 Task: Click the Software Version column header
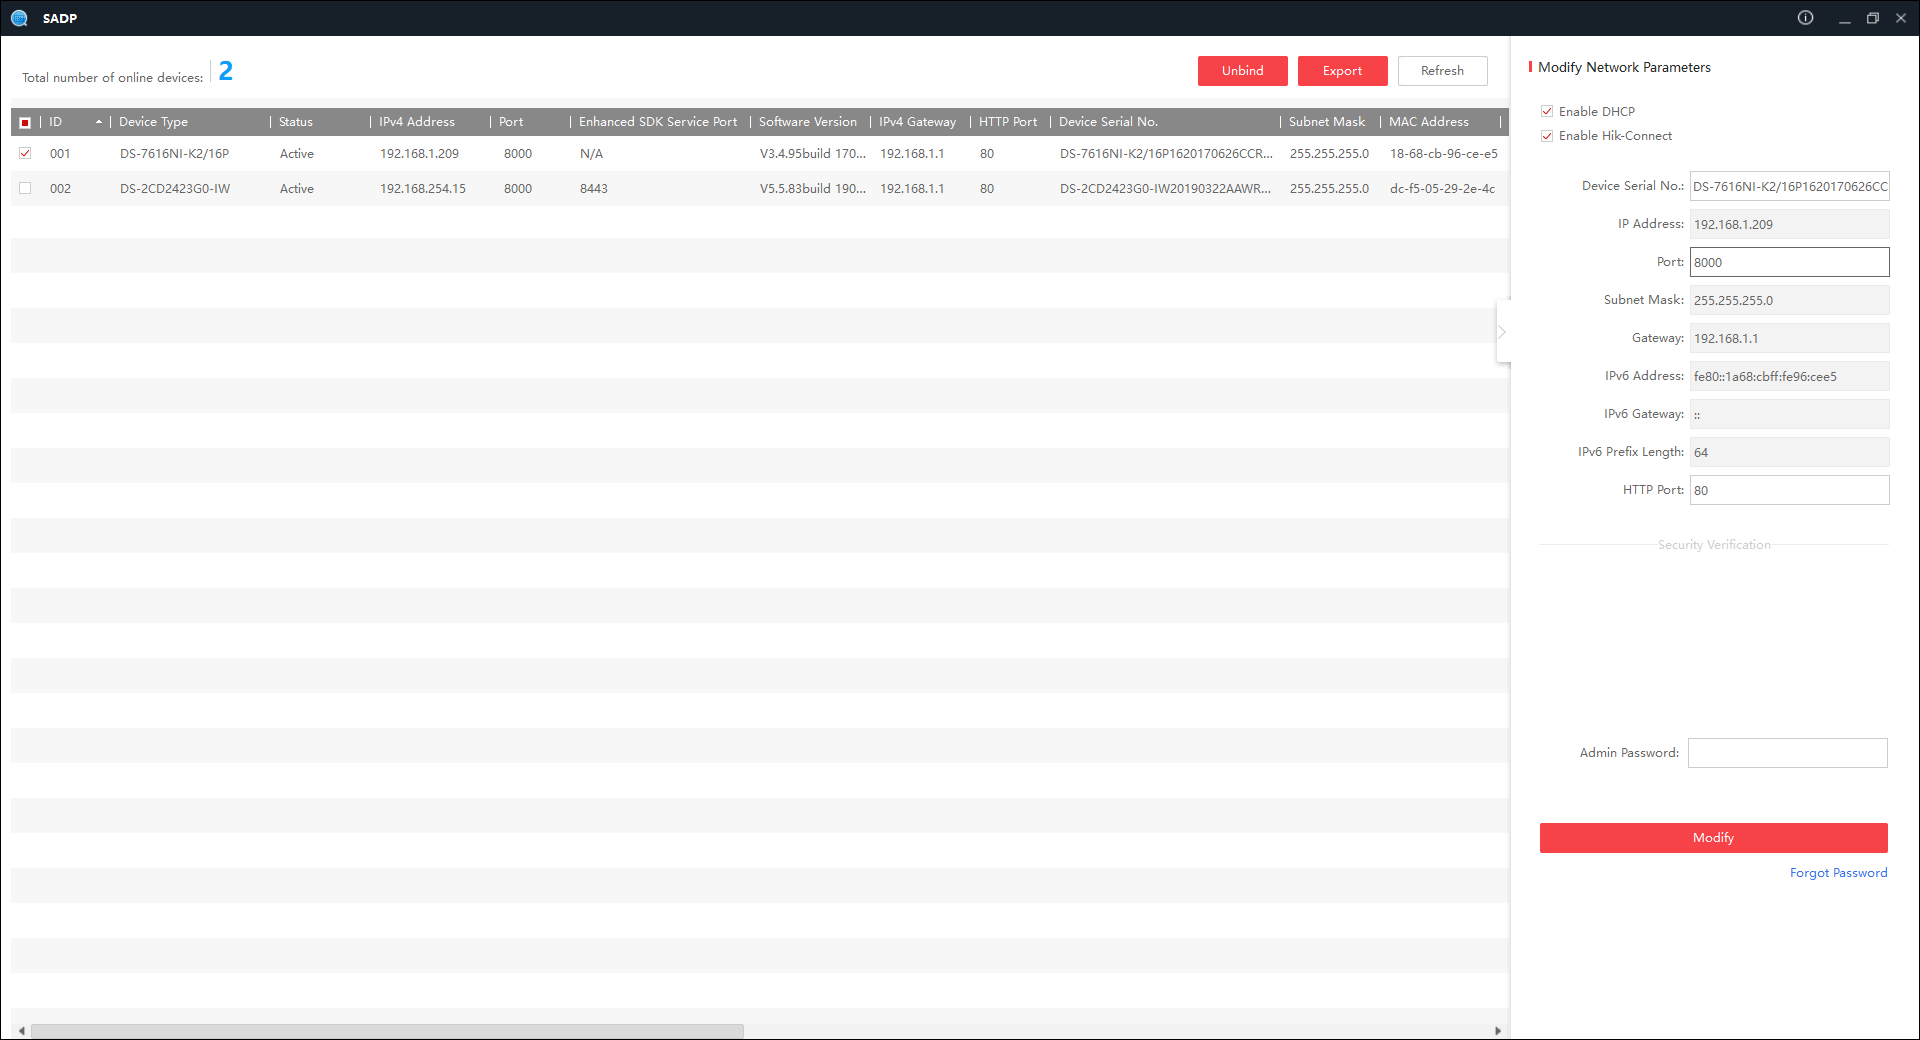808,122
